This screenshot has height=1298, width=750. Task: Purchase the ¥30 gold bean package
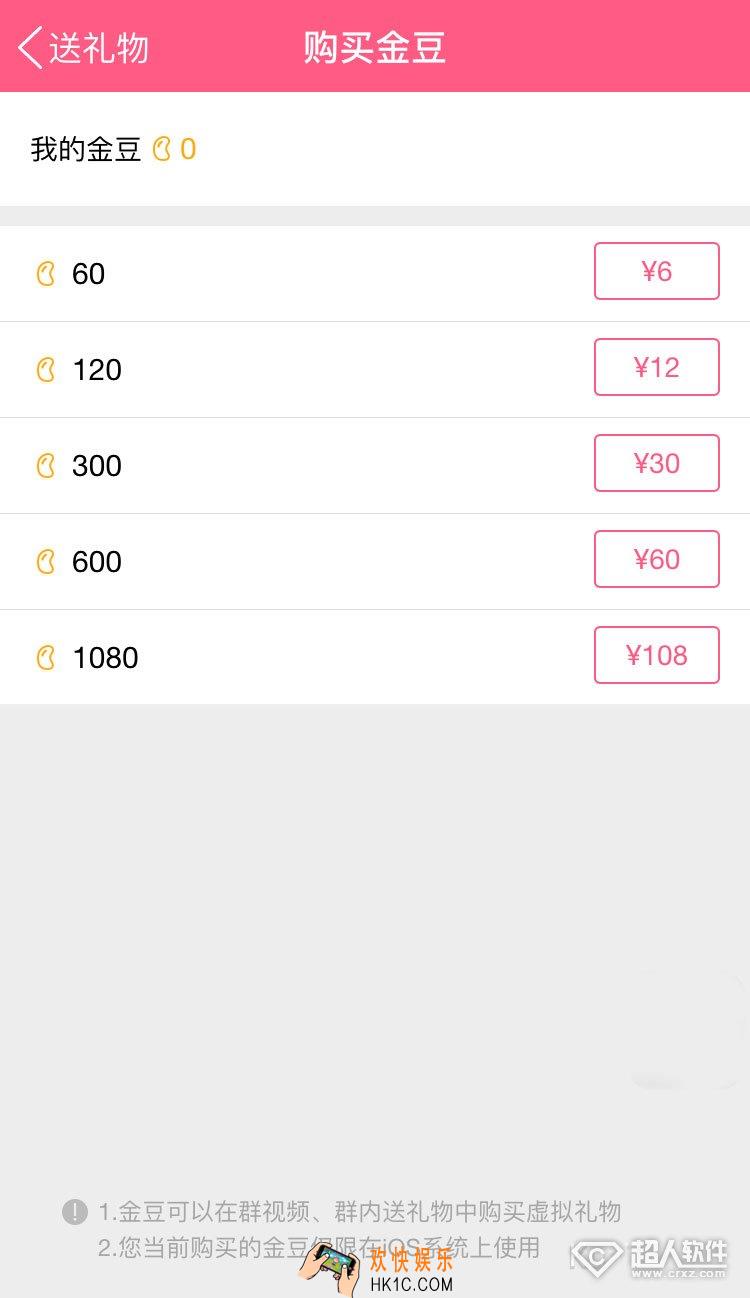657,463
